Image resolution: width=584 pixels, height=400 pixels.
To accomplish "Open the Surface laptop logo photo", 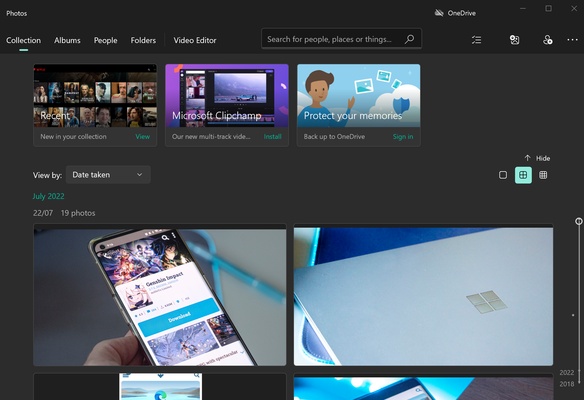I will pos(423,295).
